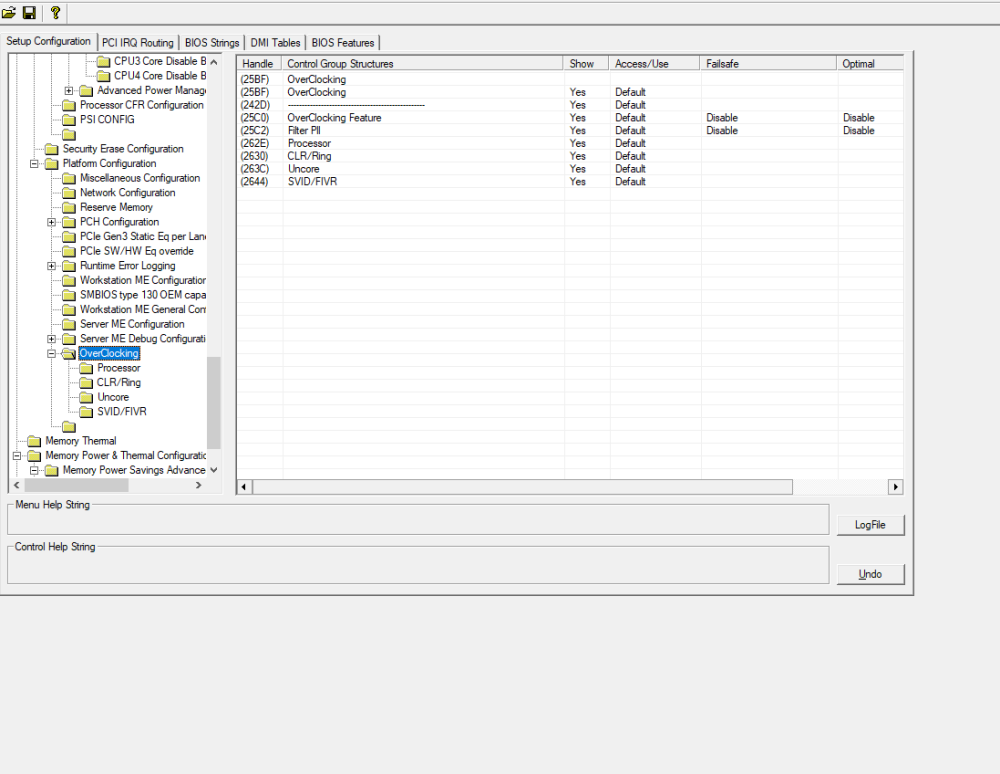
Task: Click the Processor subfolder icon under OverClocking
Action: click(86, 369)
